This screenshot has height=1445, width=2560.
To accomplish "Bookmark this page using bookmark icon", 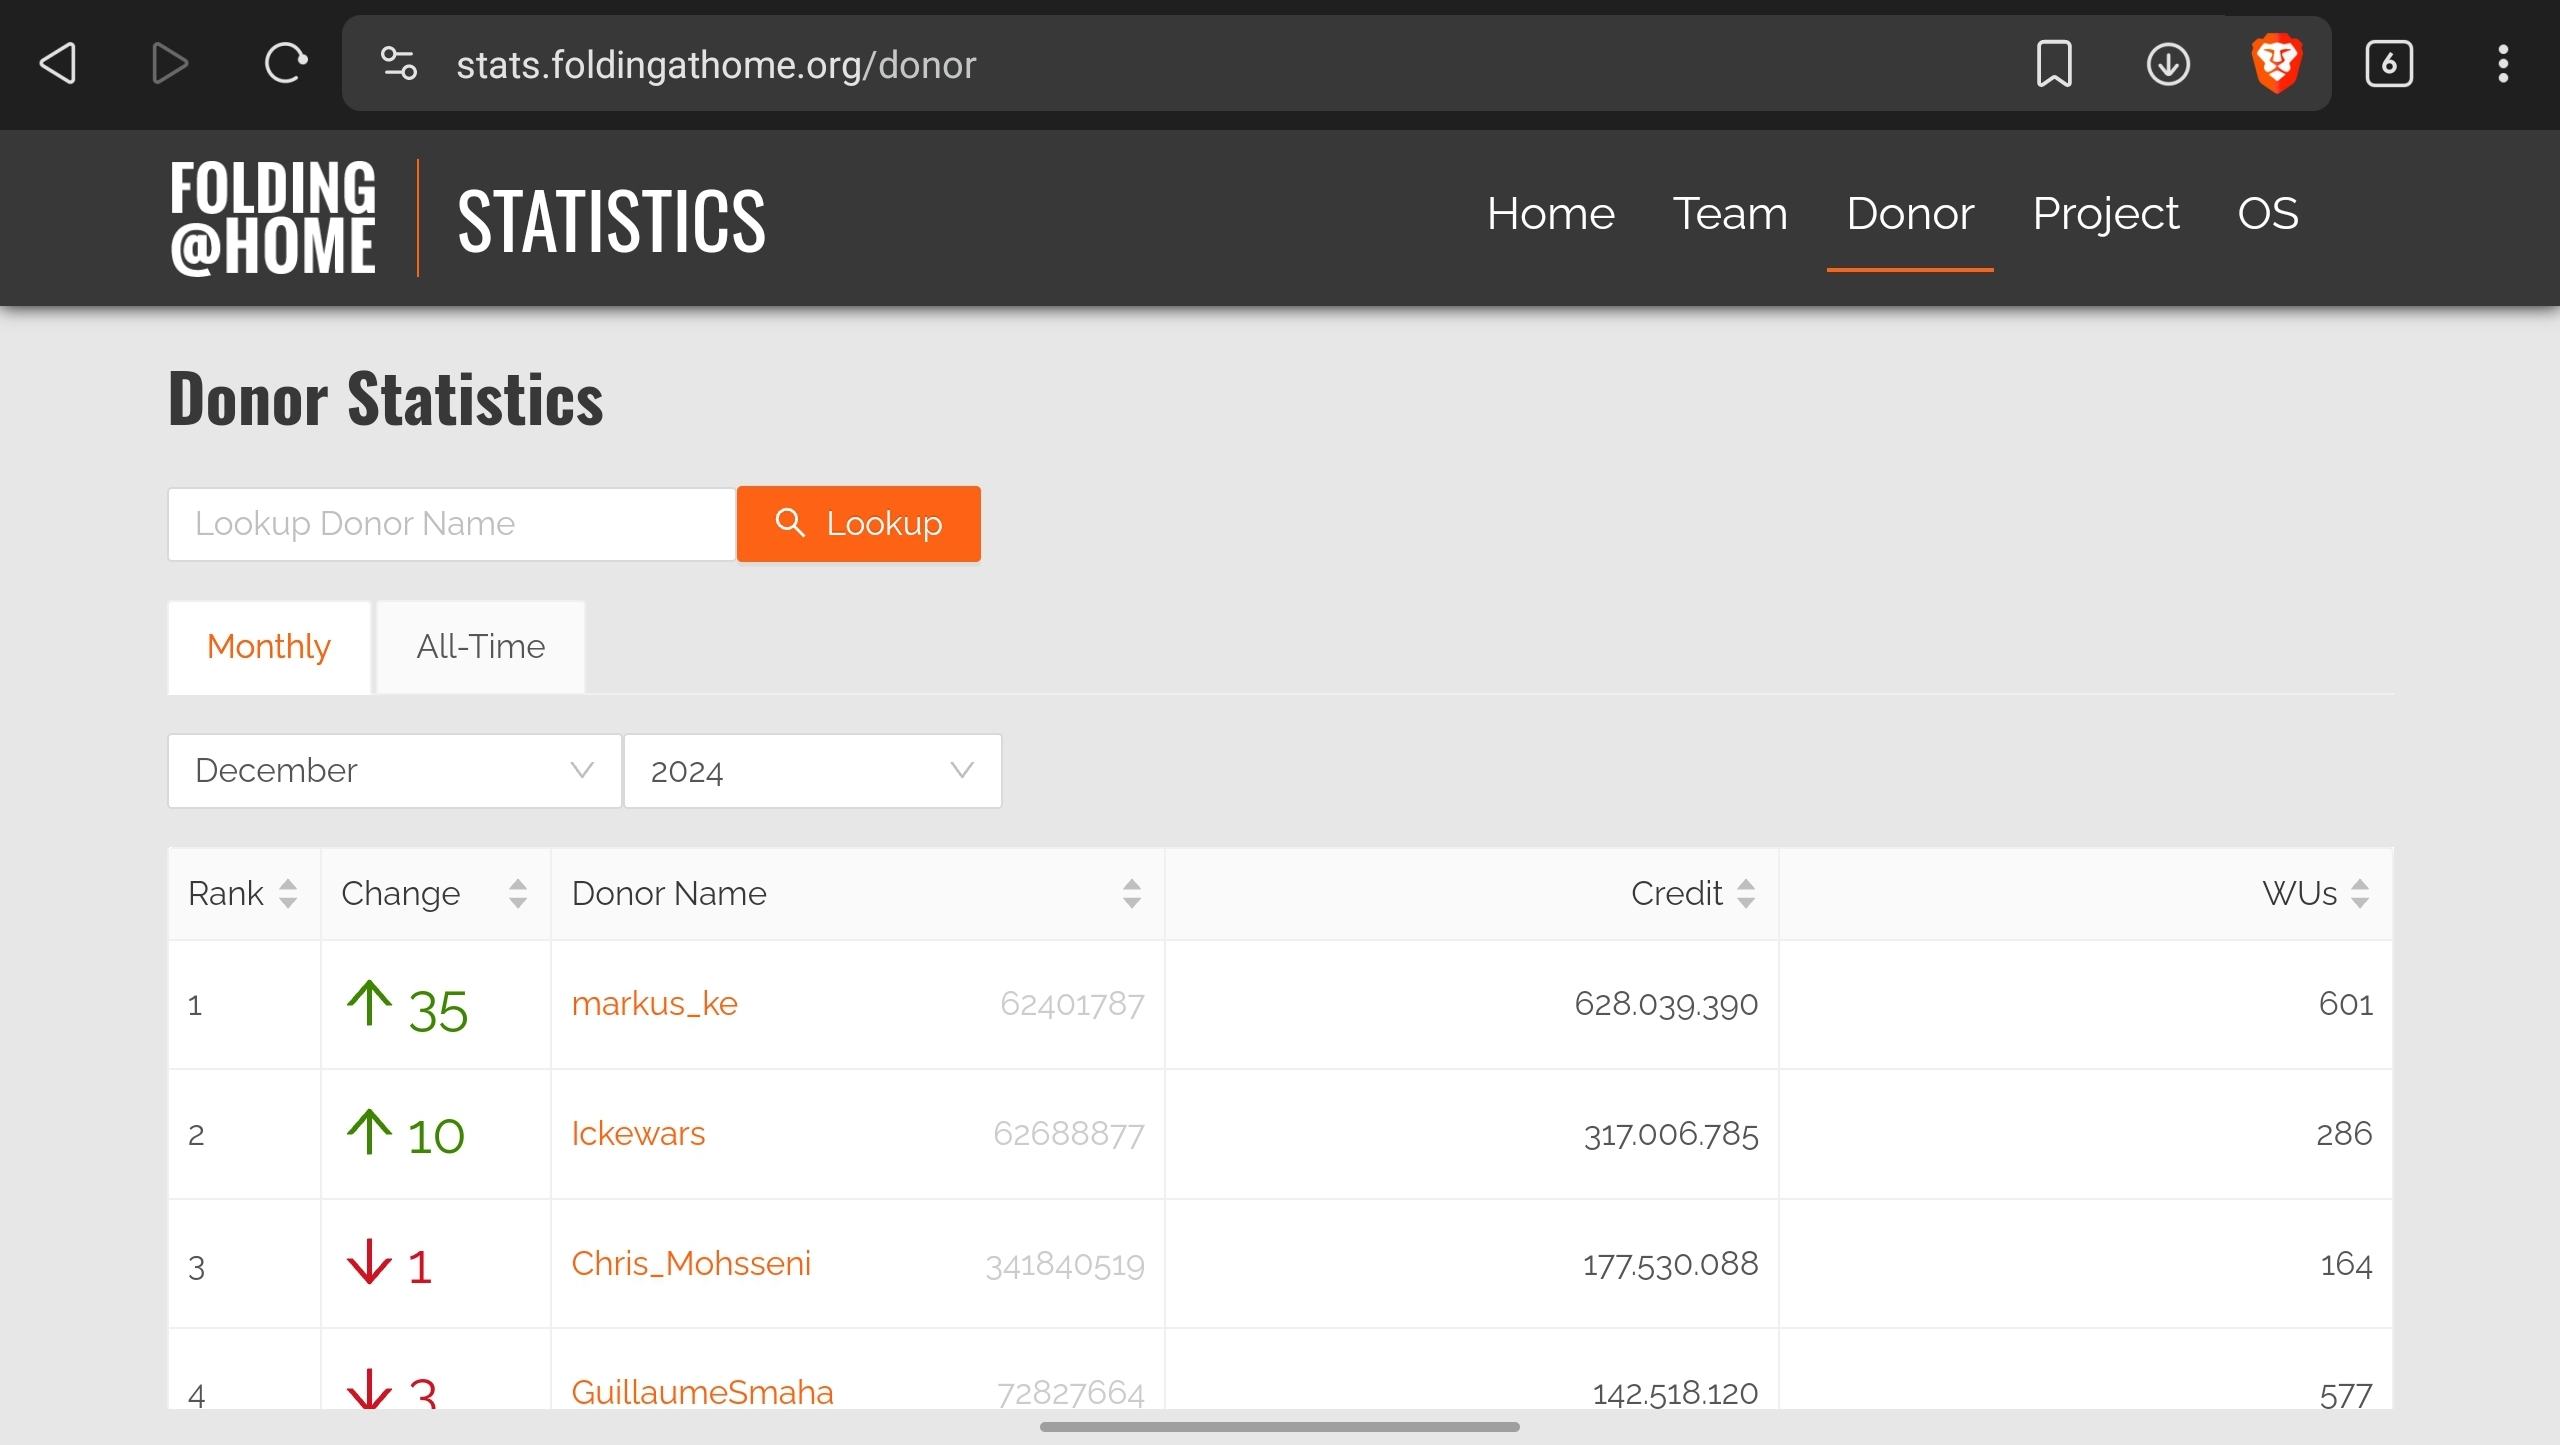I will point(2054,64).
